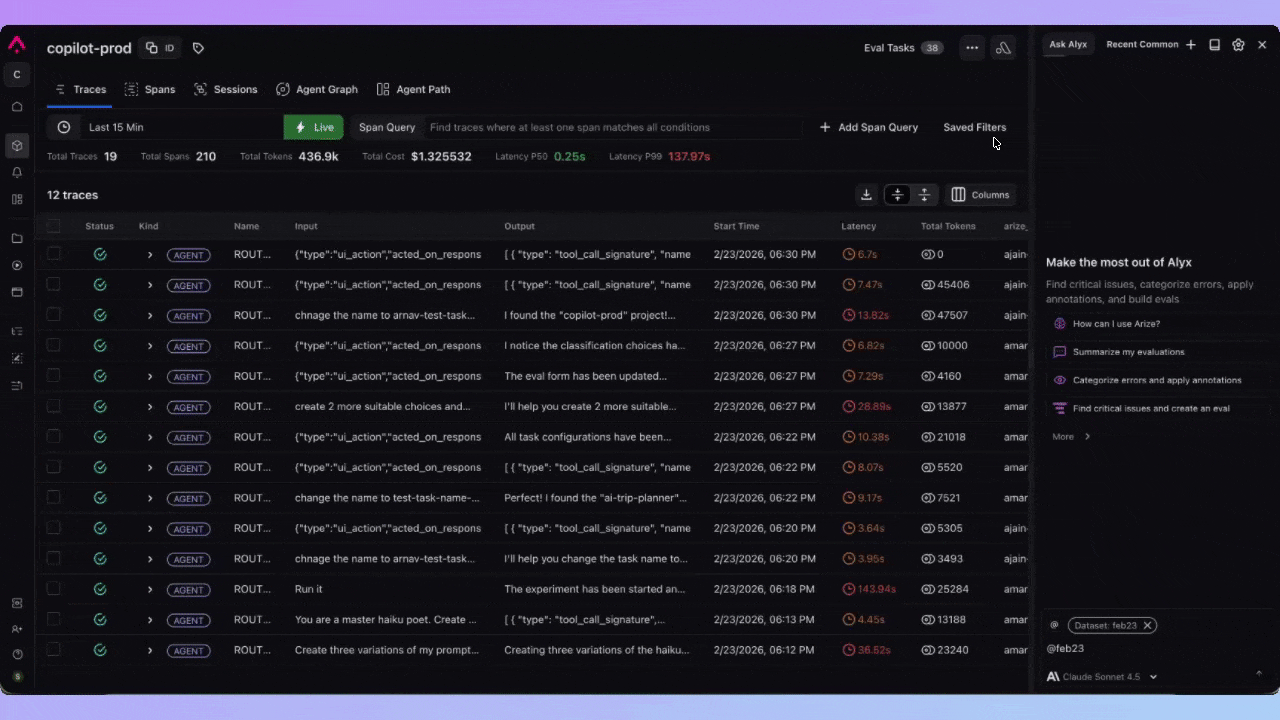Check the row with 13.82s latency

(x=54, y=315)
